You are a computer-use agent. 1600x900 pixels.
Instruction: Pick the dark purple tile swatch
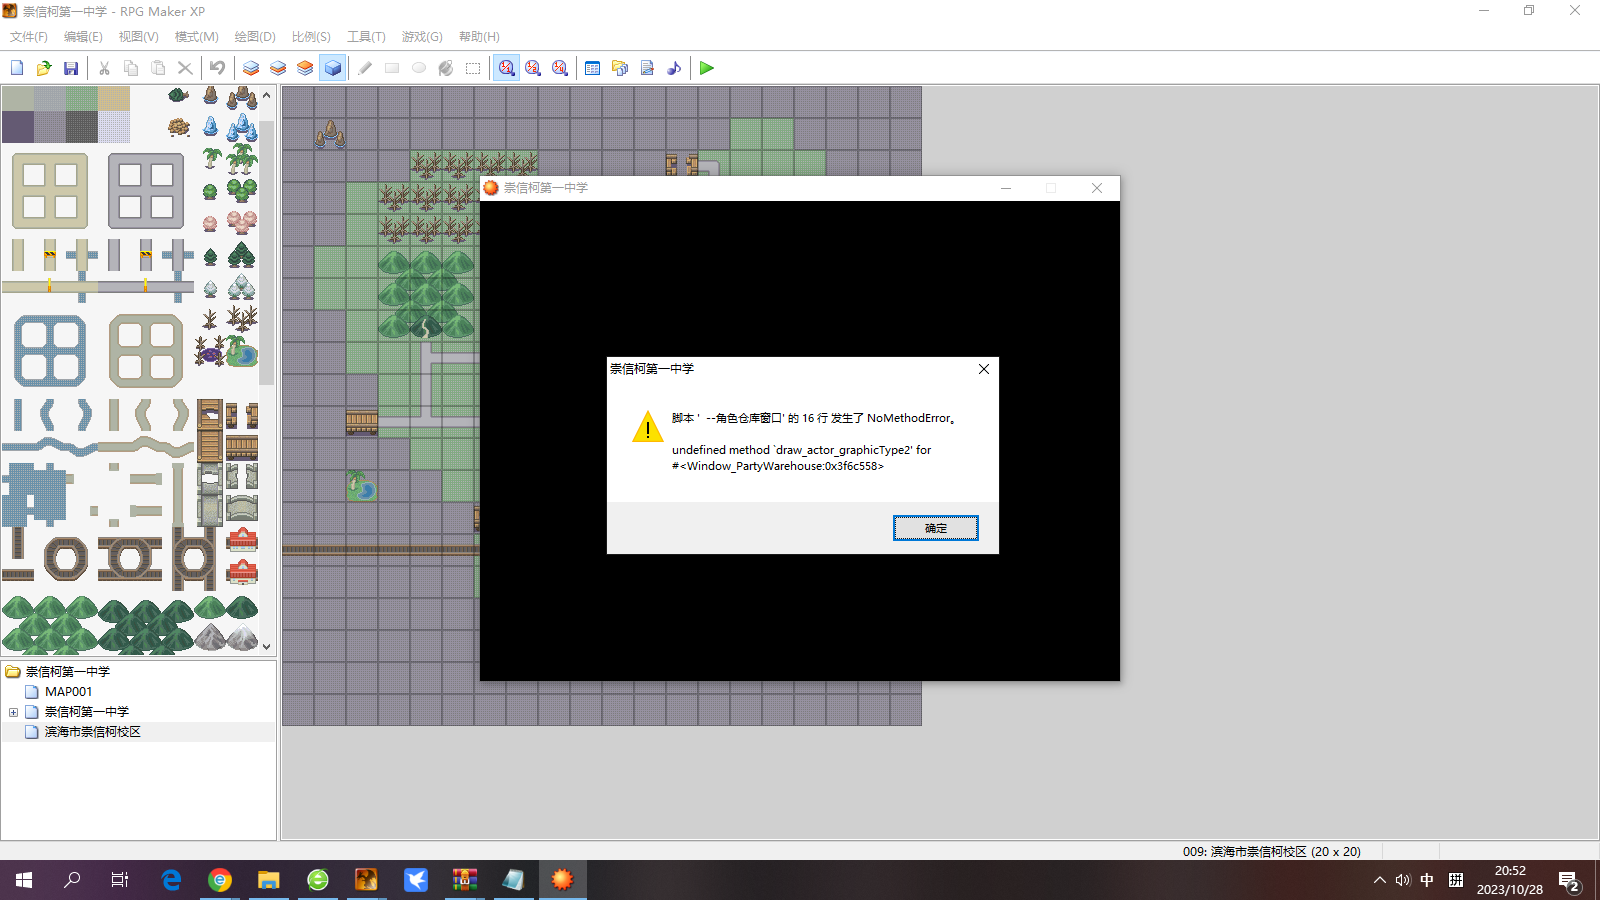(x=18, y=127)
